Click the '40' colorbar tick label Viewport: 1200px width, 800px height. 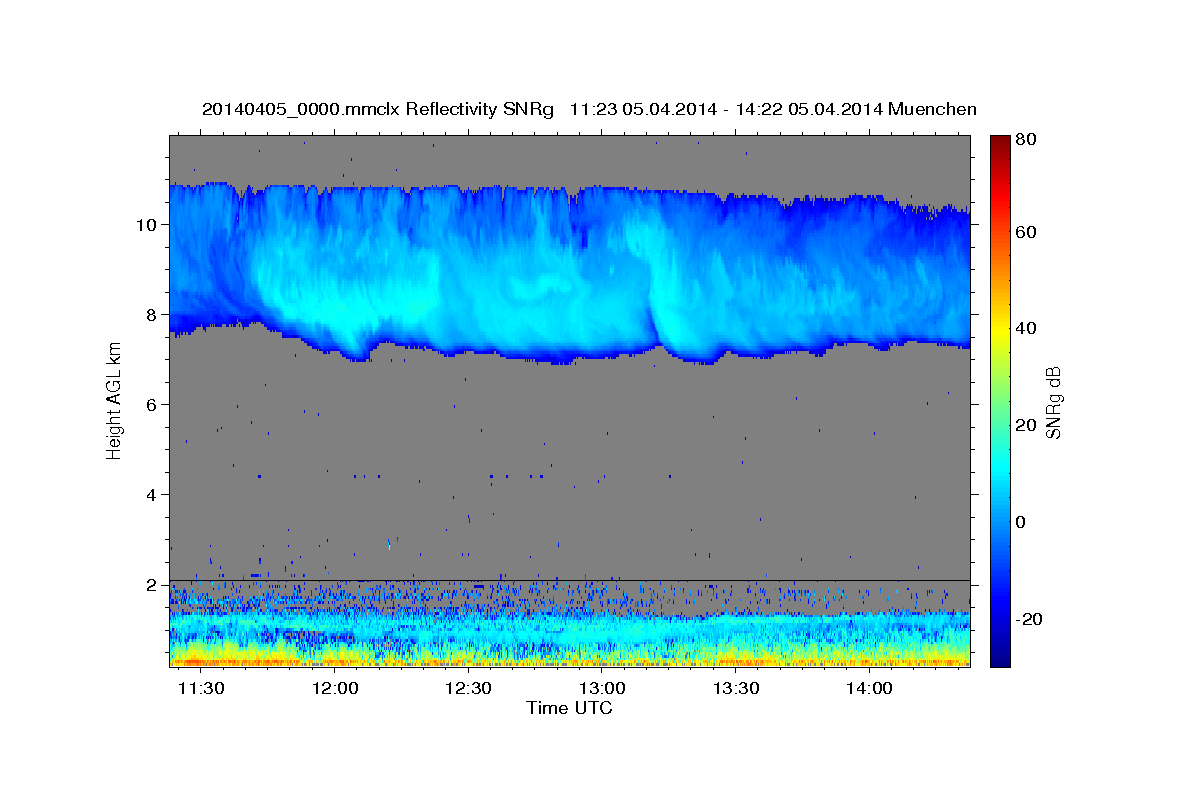1025,328
